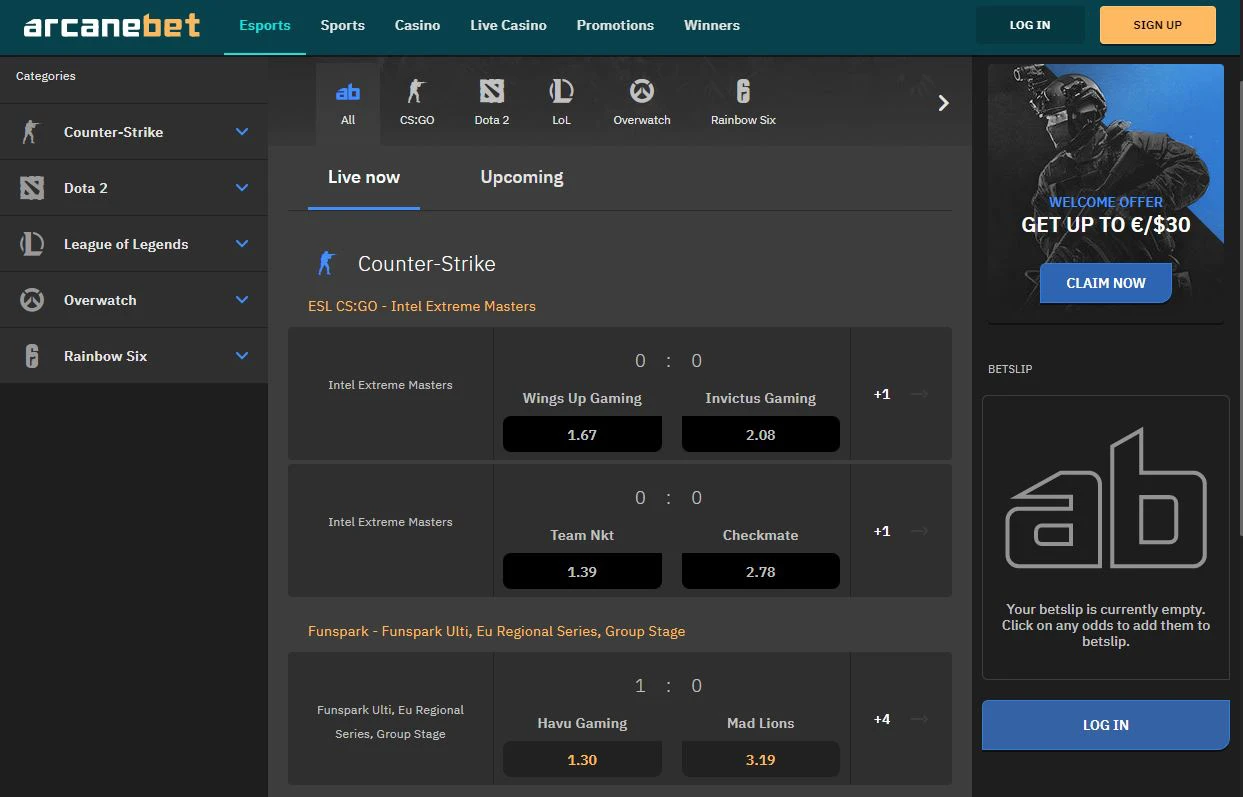Click the Mad Lions team name
The height and width of the screenshot is (797, 1243).
coord(761,723)
